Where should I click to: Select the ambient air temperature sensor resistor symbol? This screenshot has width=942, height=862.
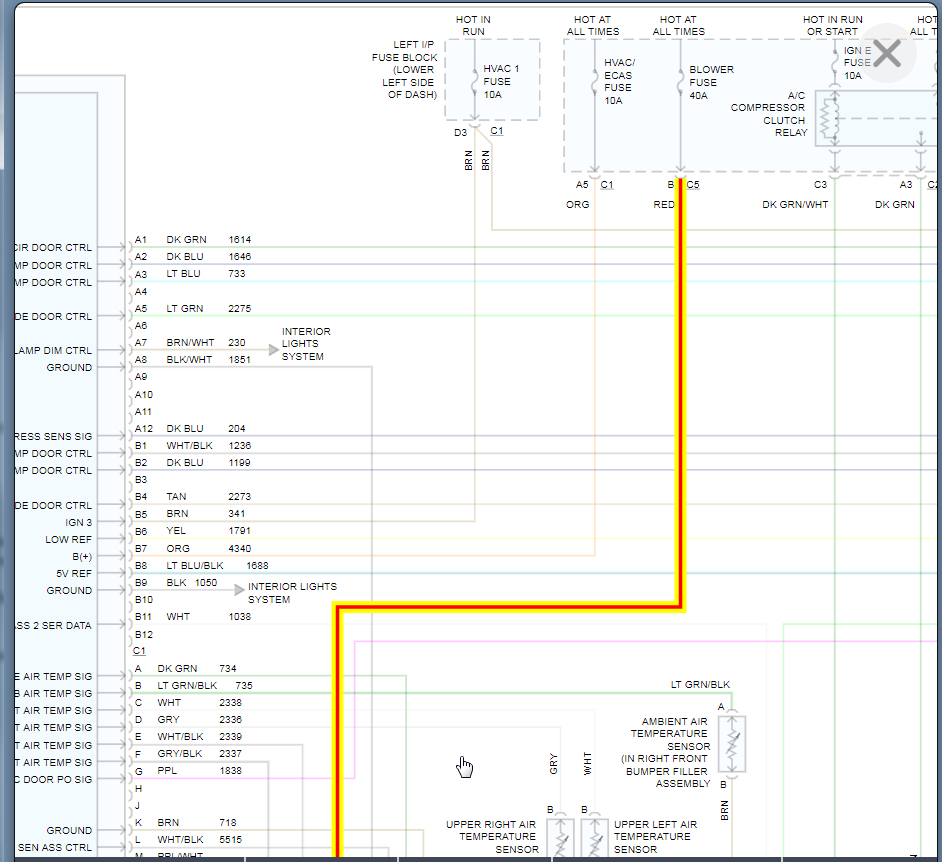732,744
